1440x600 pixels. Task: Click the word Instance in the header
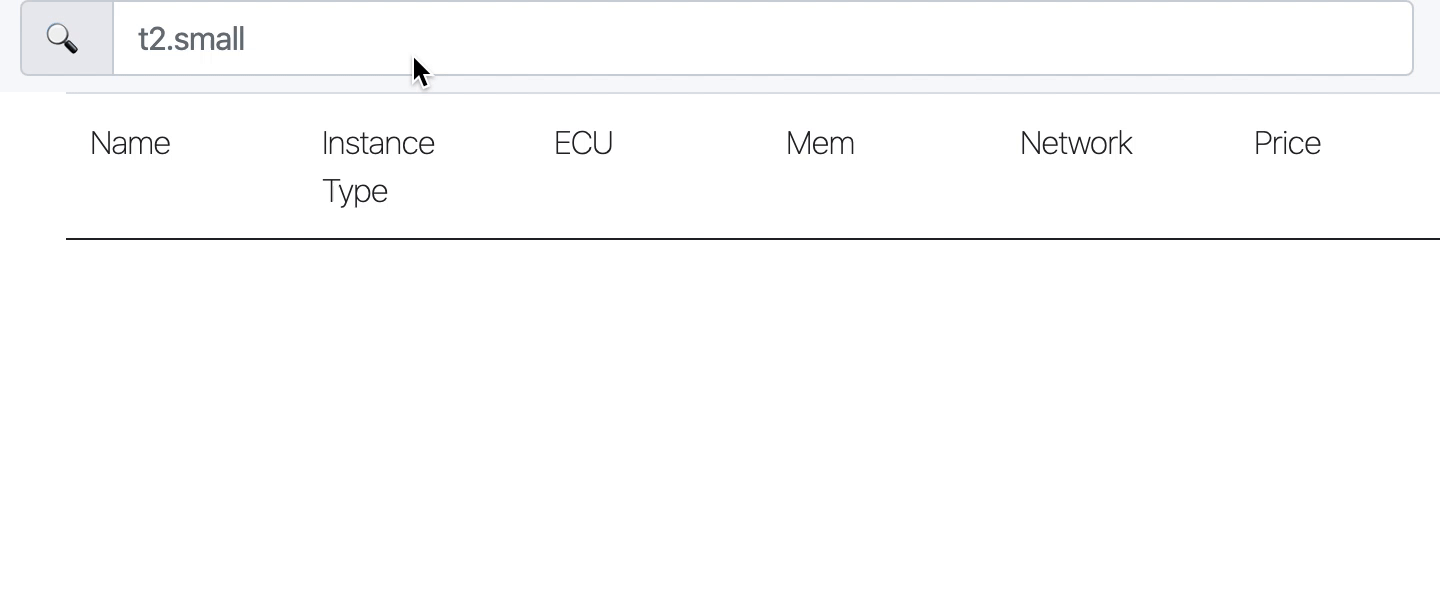pos(378,143)
